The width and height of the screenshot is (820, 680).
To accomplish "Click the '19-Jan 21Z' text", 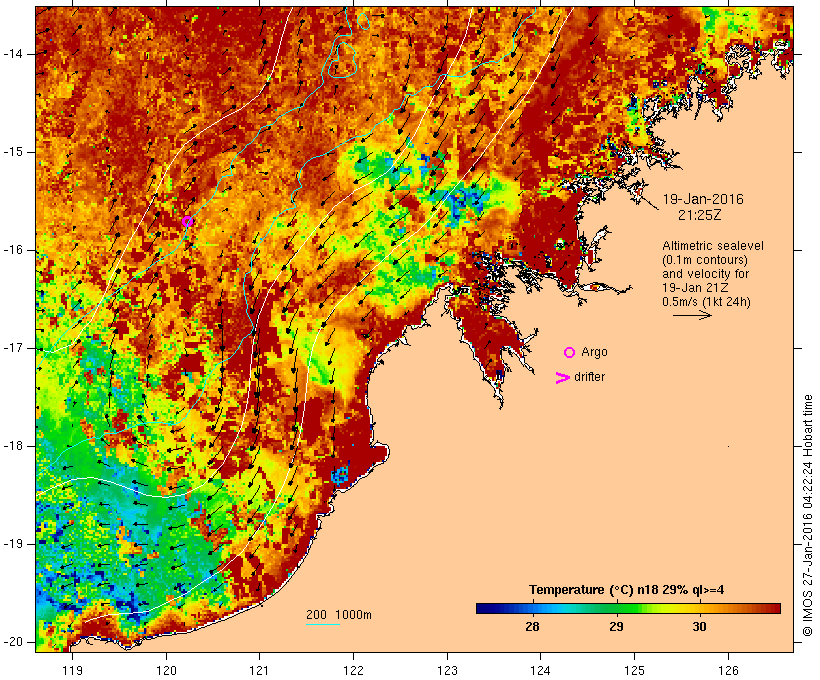I will [695, 288].
